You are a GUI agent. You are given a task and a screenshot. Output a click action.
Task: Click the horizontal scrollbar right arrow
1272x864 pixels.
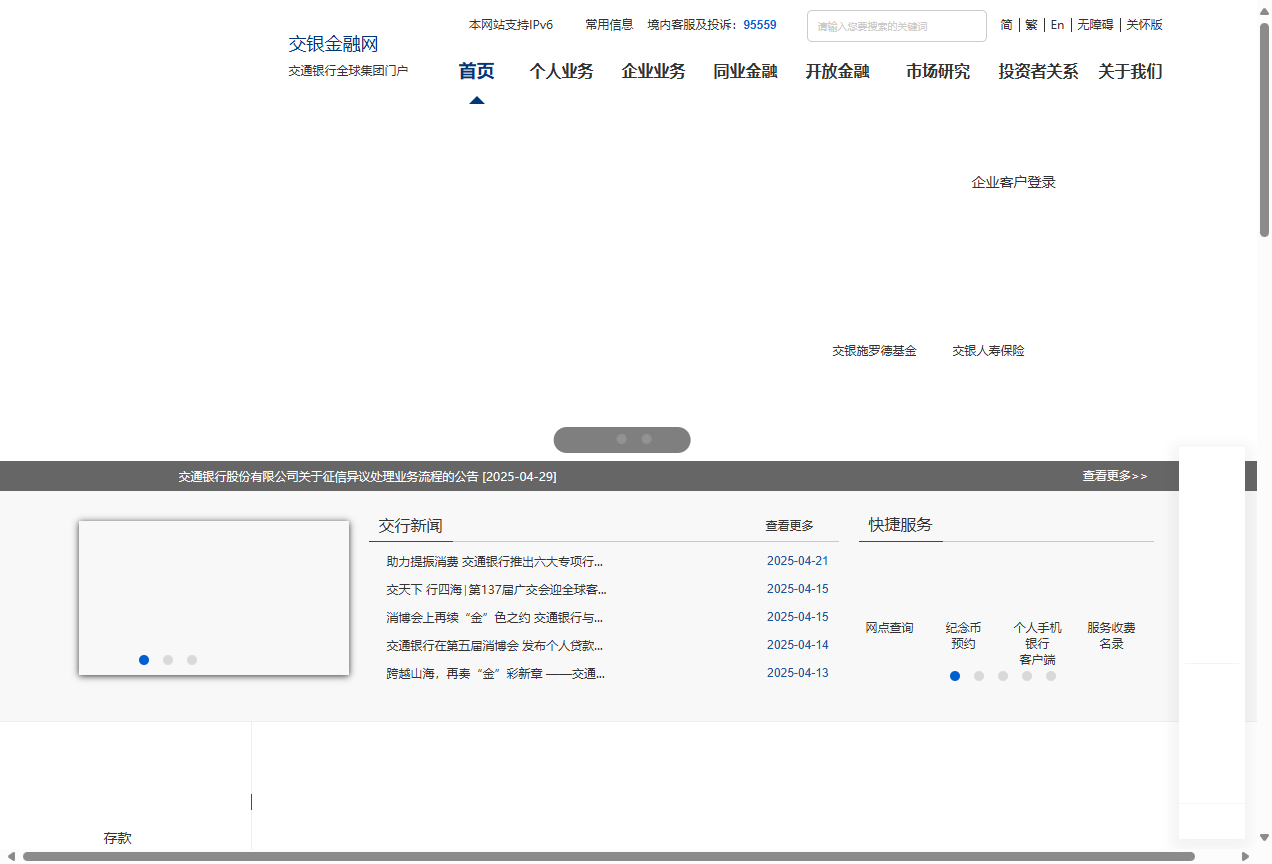pos(1245,856)
